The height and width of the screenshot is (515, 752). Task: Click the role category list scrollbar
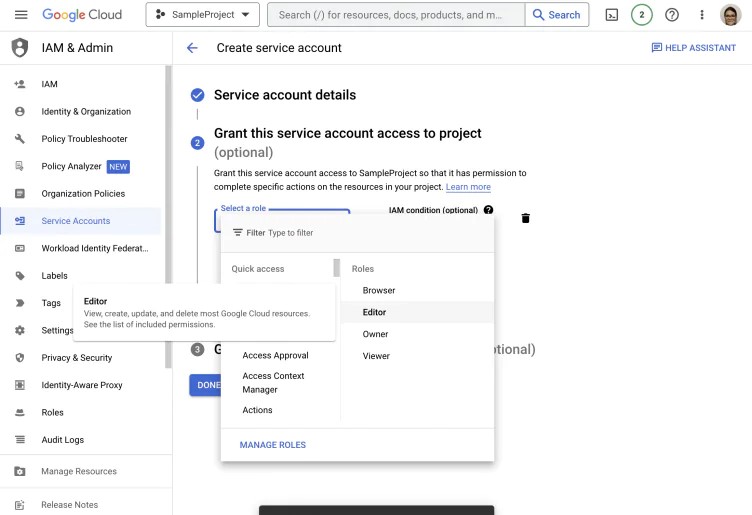click(x=336, y=268)
